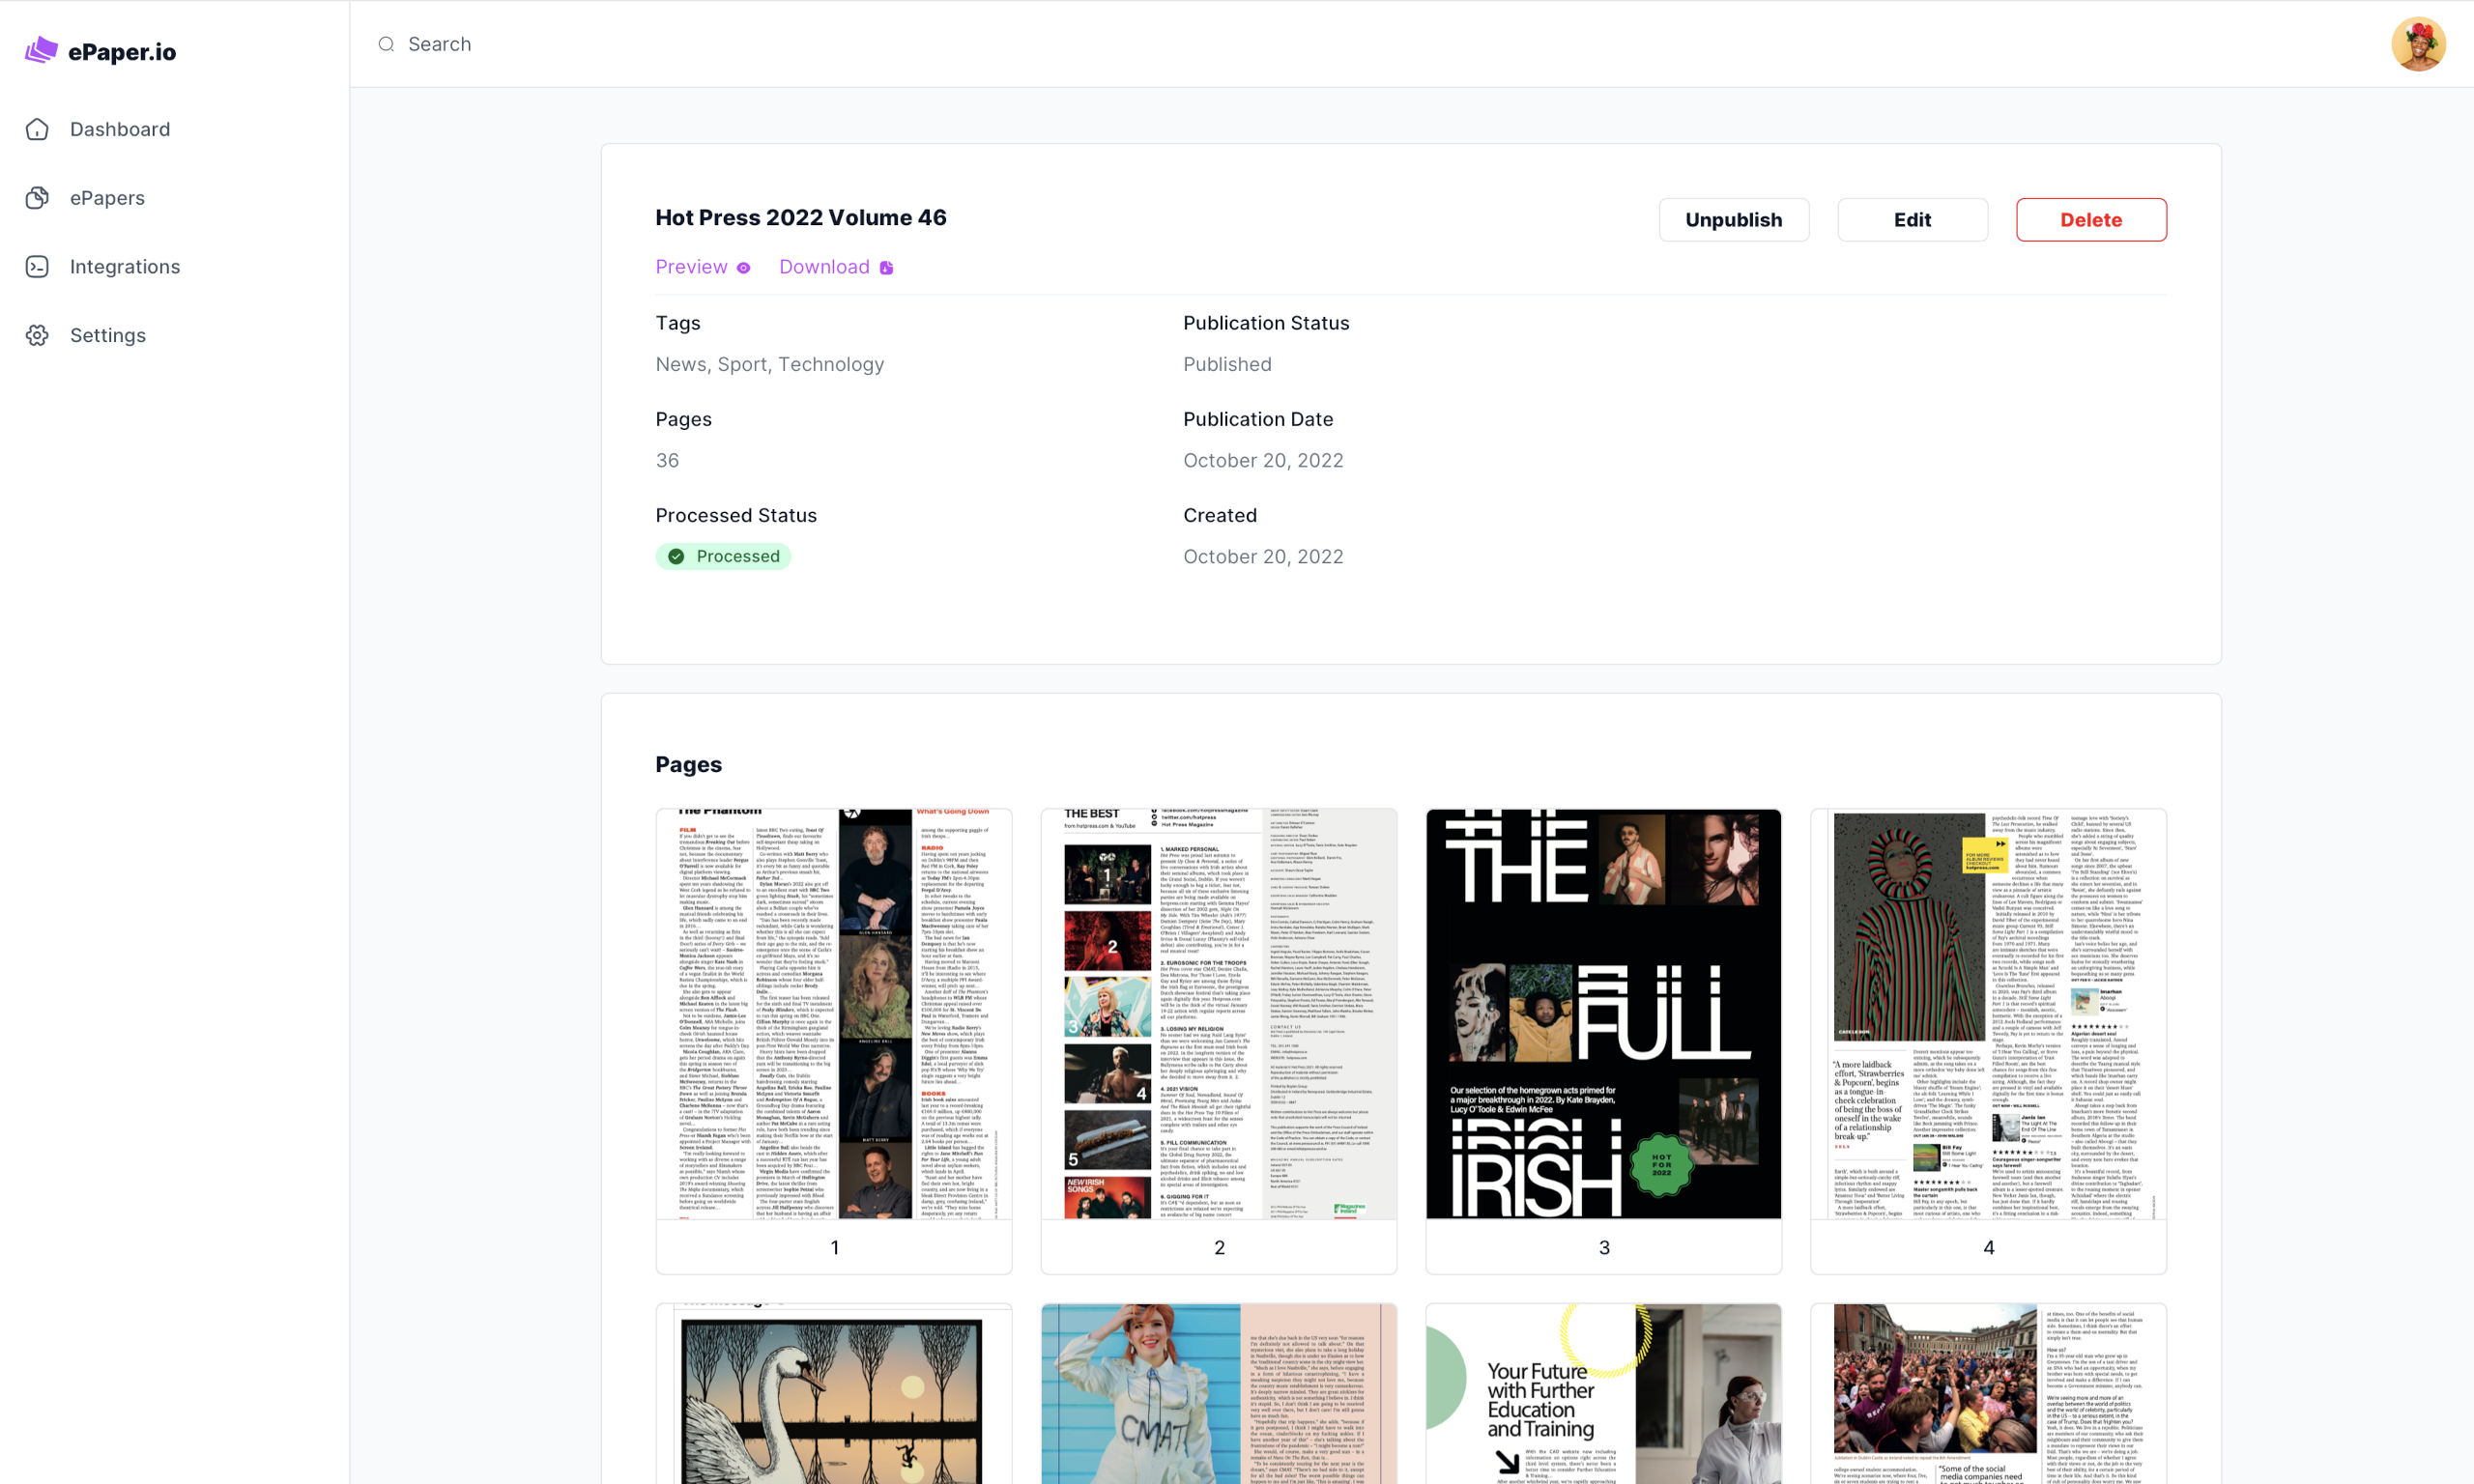The image size is (2474, 1484).
Task: Click the ePaper.io brand name
Action: pos(122,52)
